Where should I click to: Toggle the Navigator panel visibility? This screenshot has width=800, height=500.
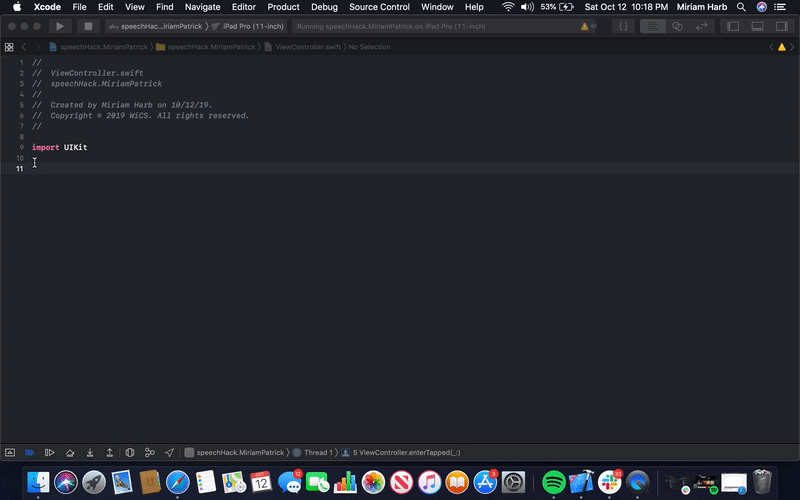point(733,26)
